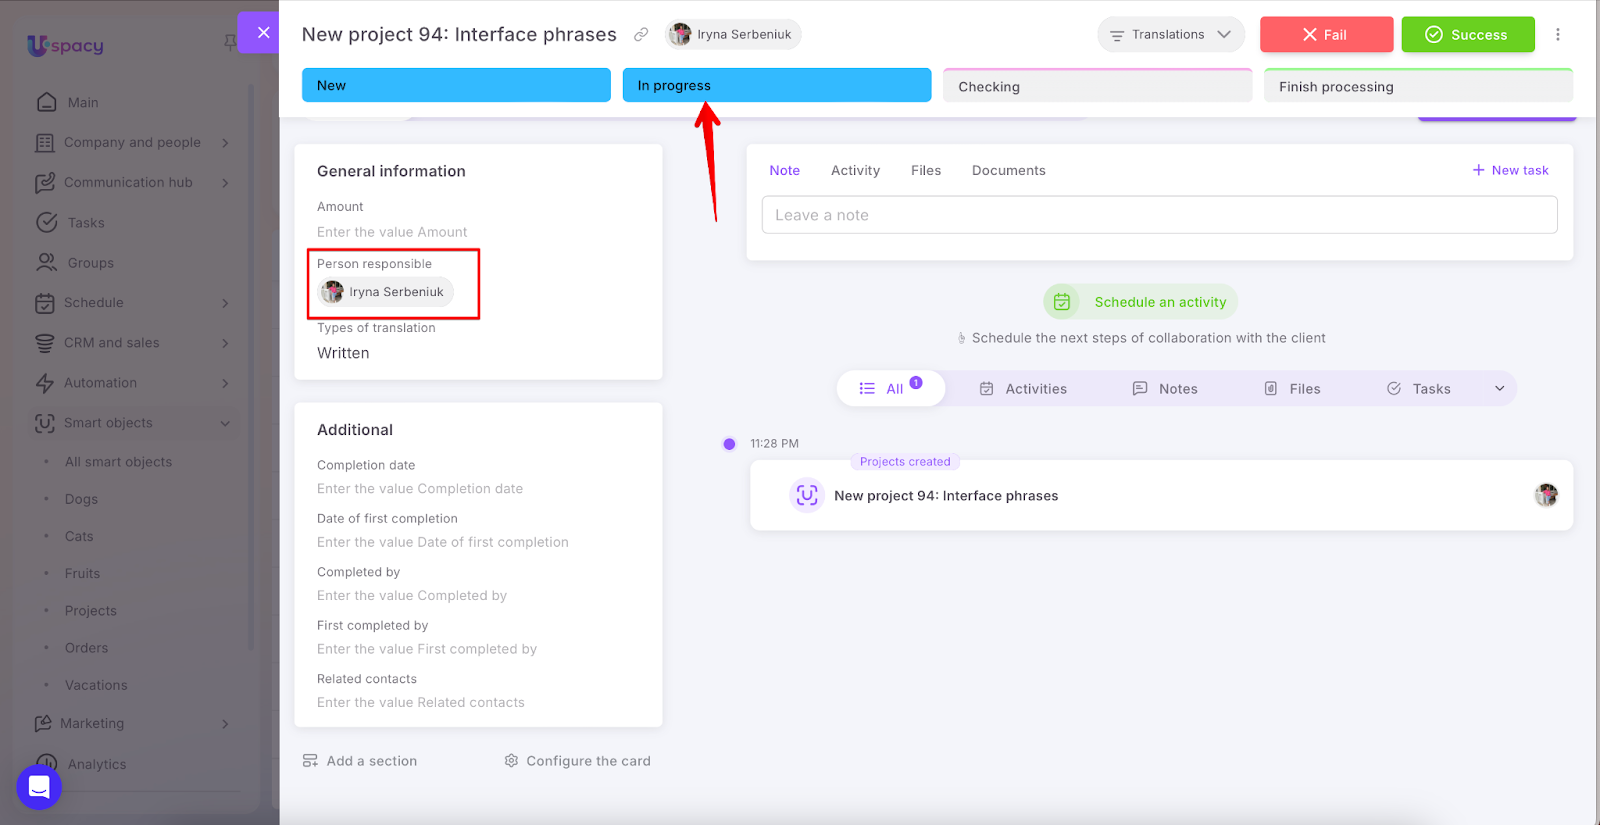This screenshot has width=1600, height=825.
Task: Open the Translations pipeline dropdown
Action: point(1170,35)
